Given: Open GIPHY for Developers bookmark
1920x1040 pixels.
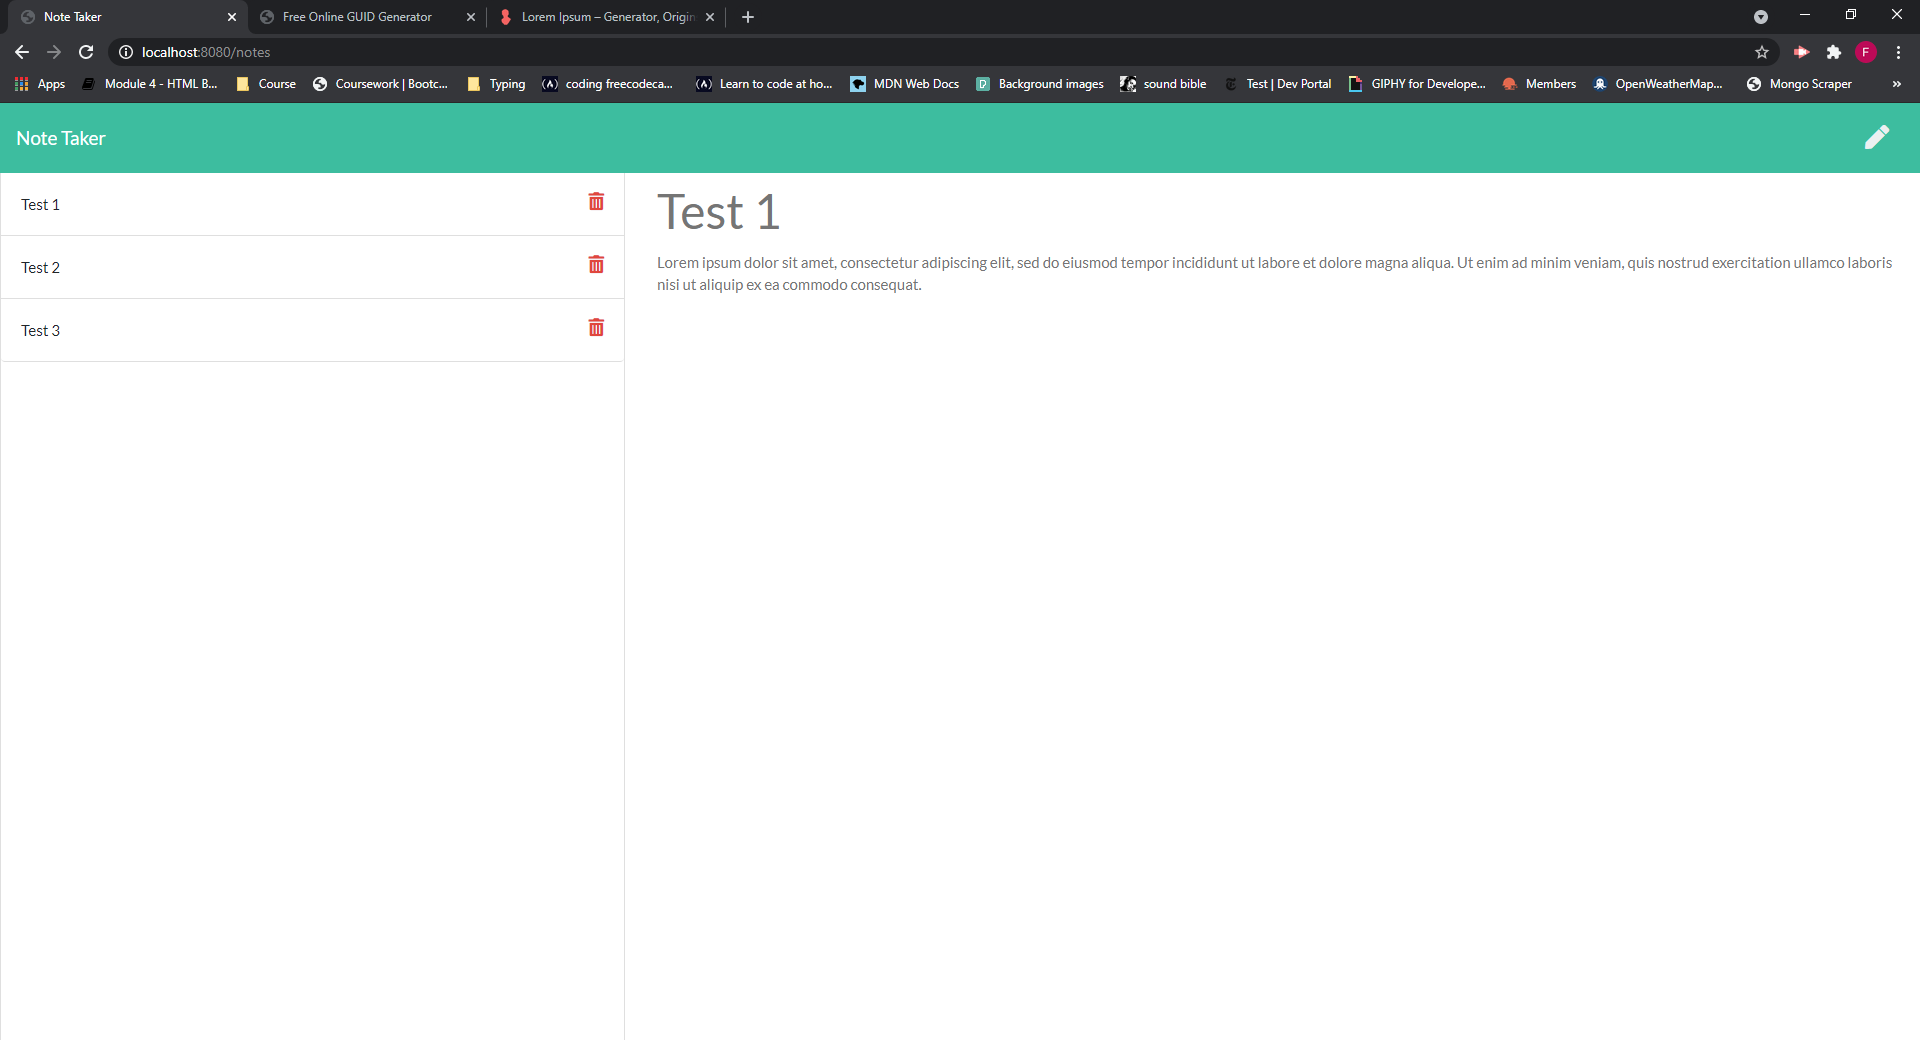Looking at the screenshot, I should click(x=1417, y=84).
